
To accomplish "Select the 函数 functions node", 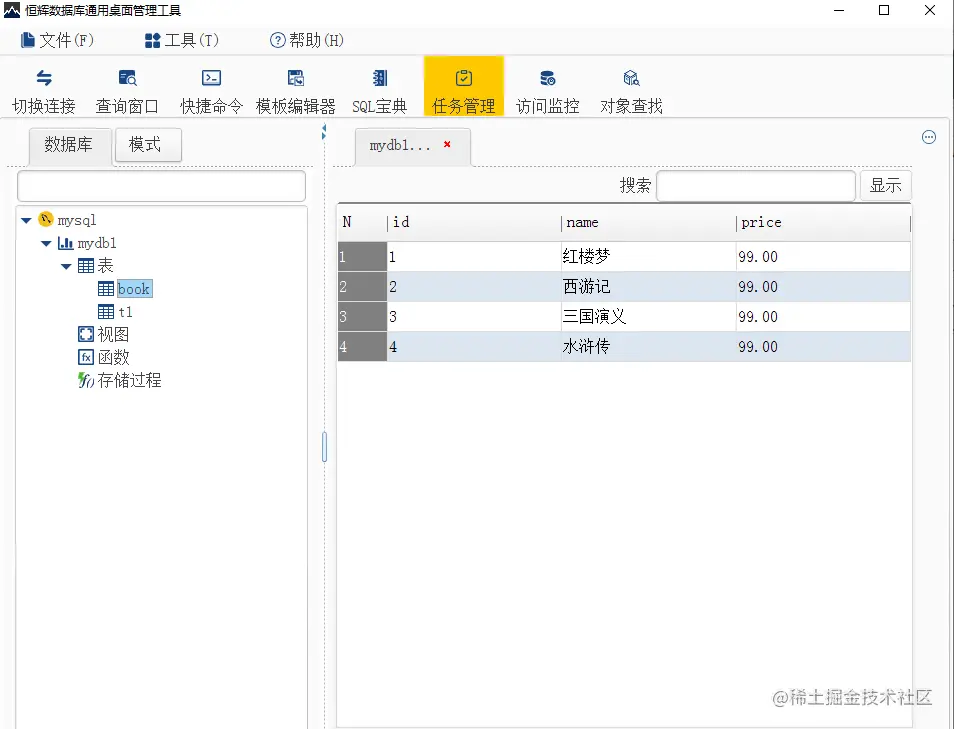I will 113,357.
